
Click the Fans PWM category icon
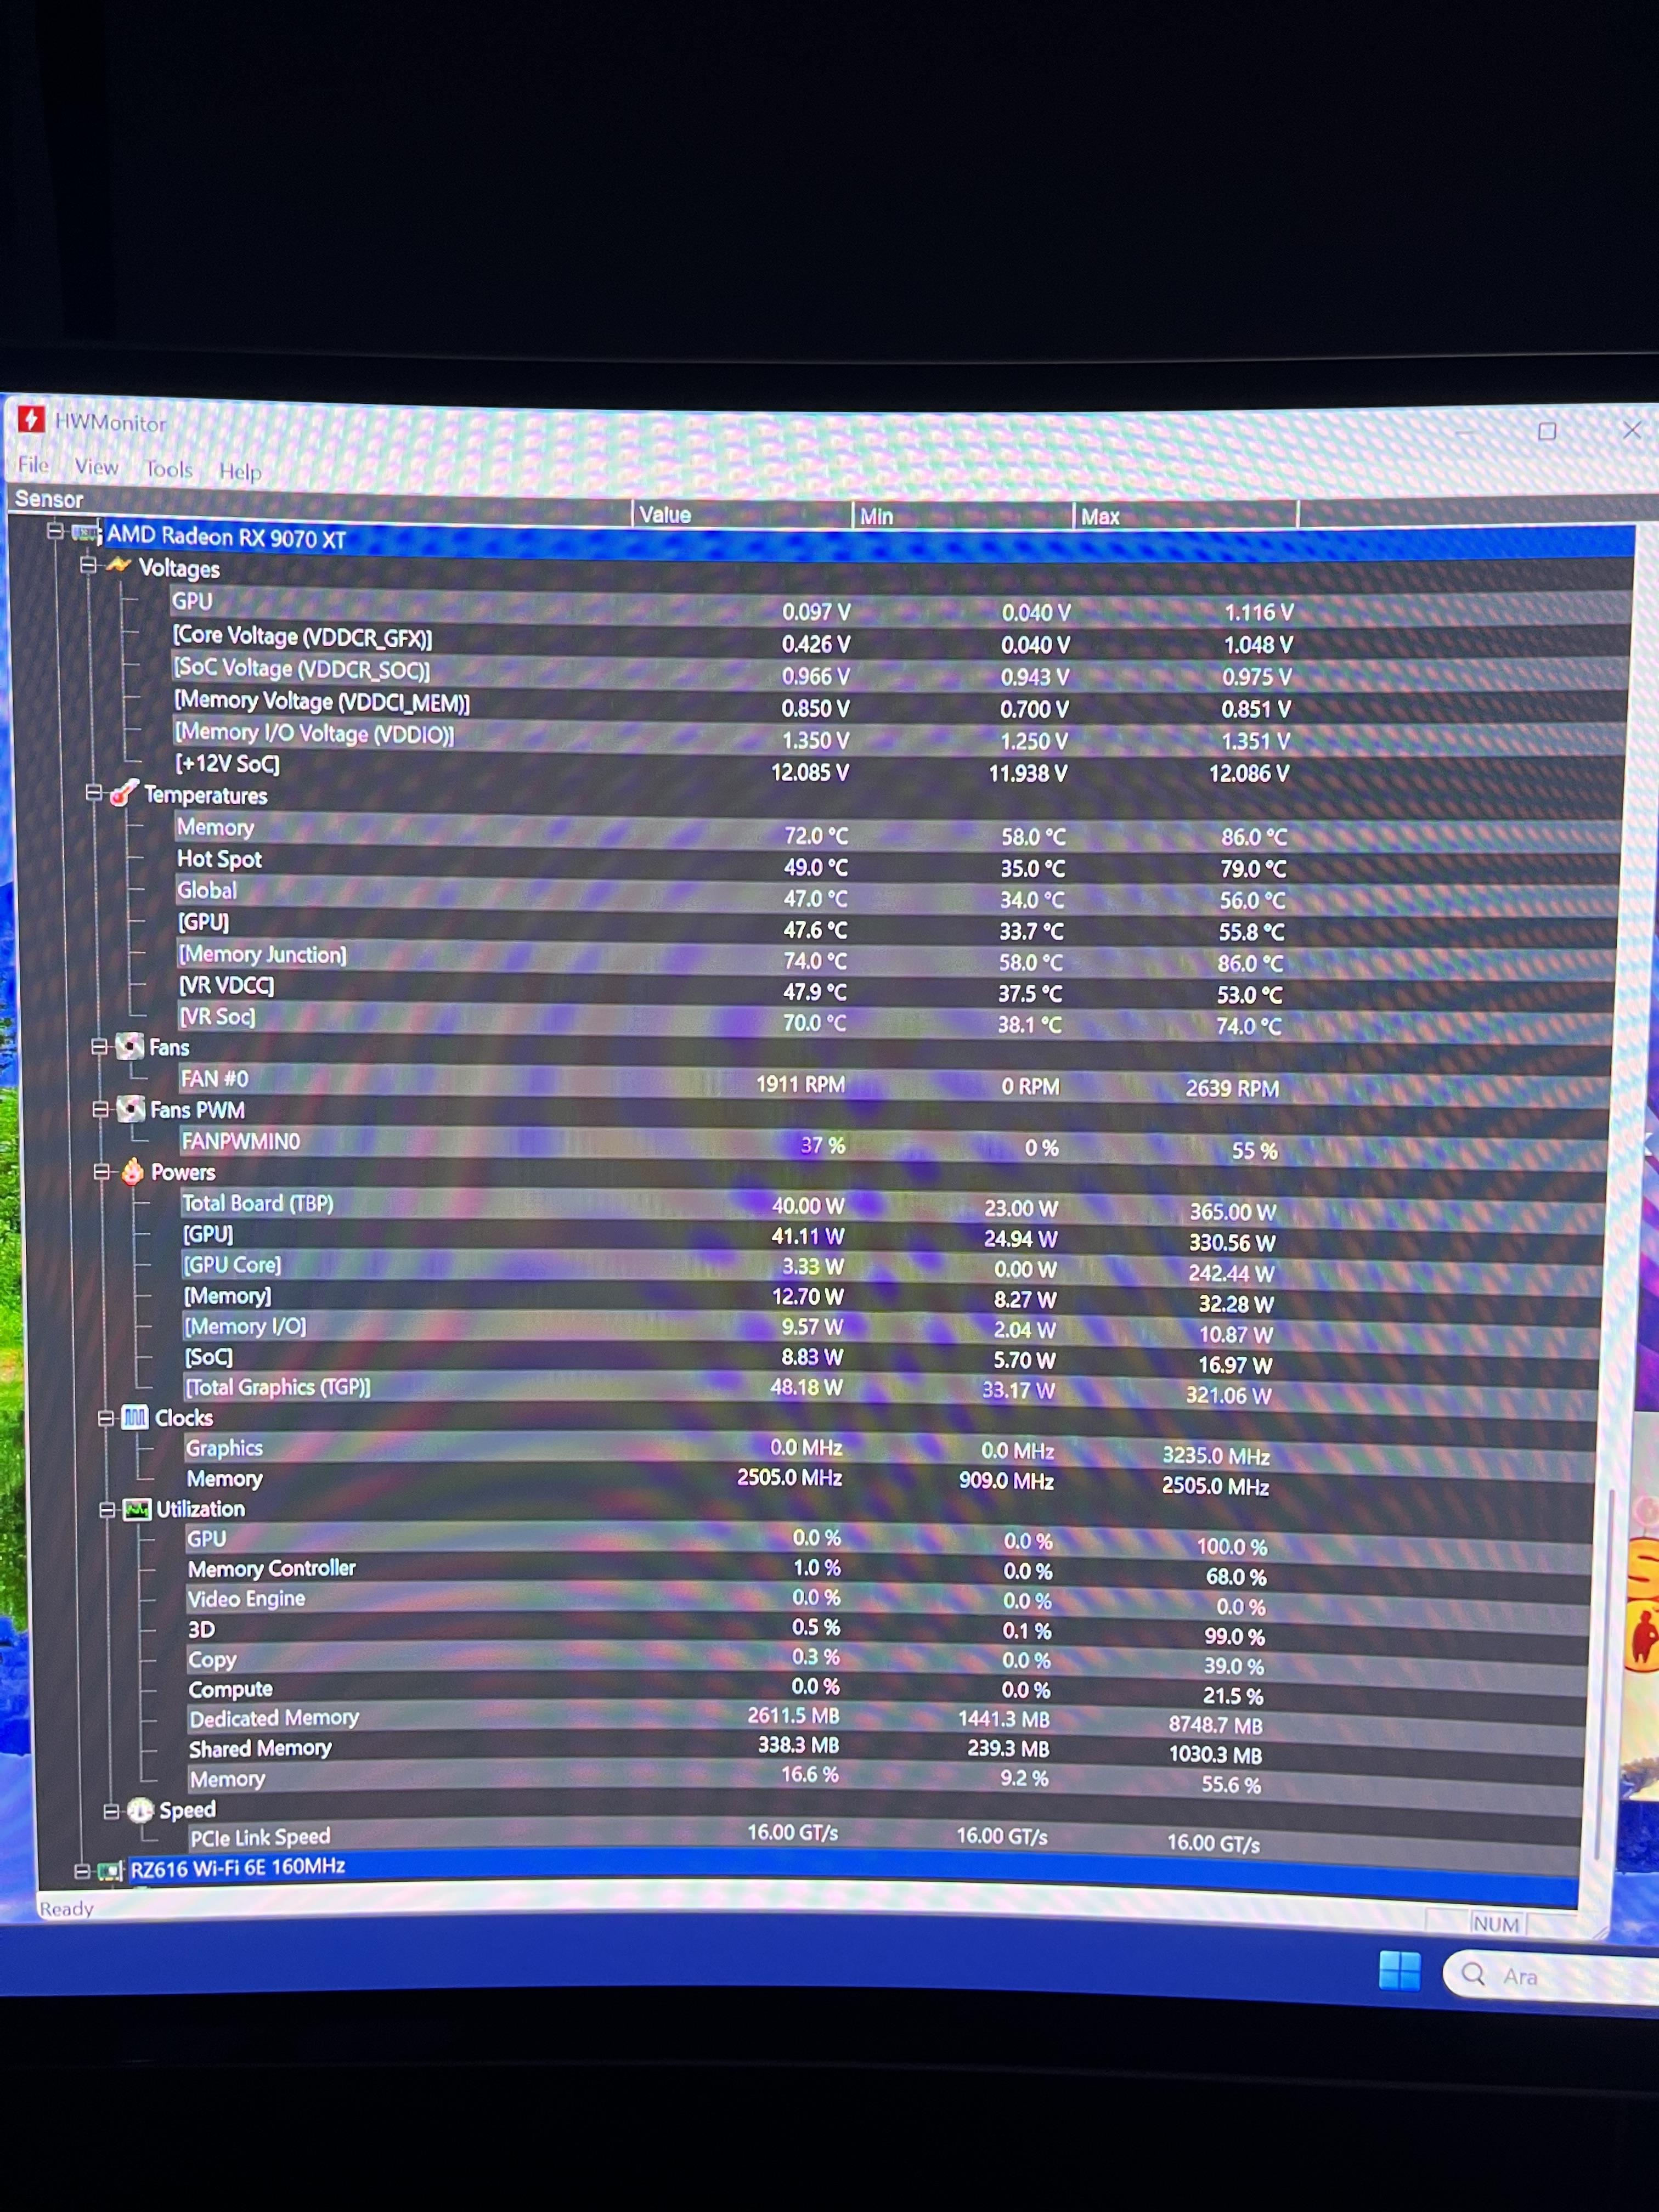pos(130,1108)
